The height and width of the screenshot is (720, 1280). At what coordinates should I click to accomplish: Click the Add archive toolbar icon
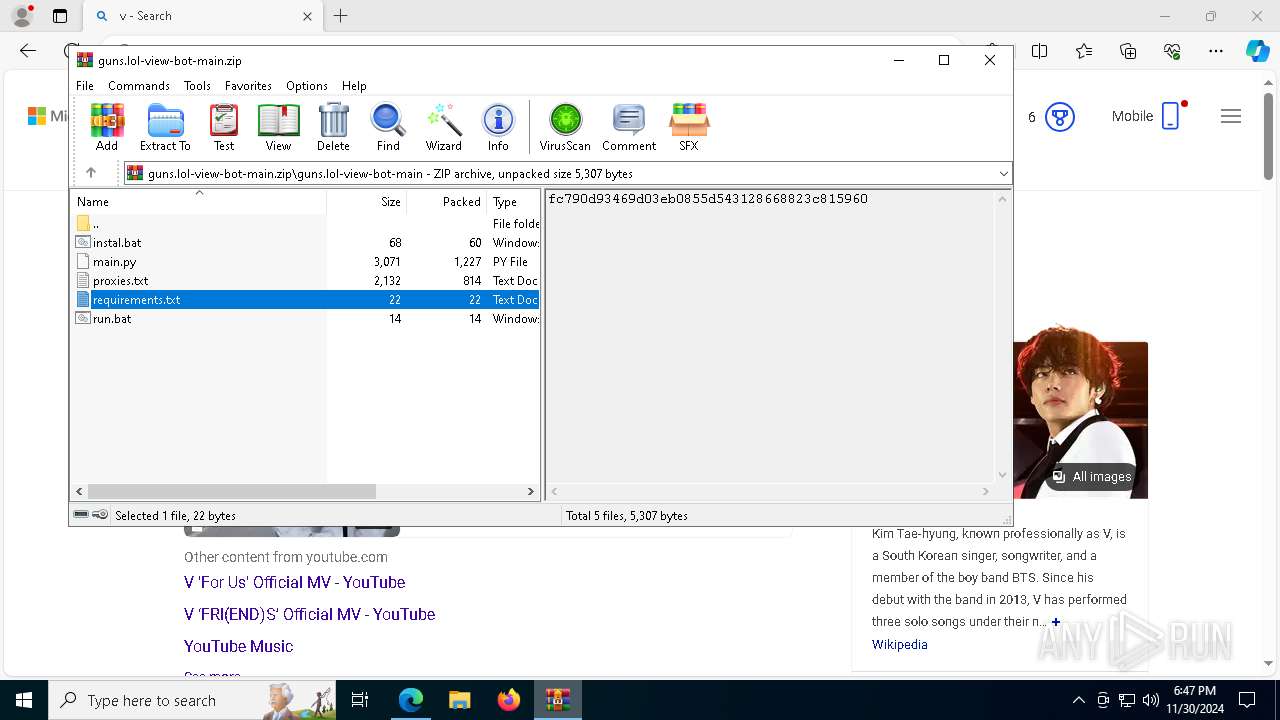[x=107, y=127]
